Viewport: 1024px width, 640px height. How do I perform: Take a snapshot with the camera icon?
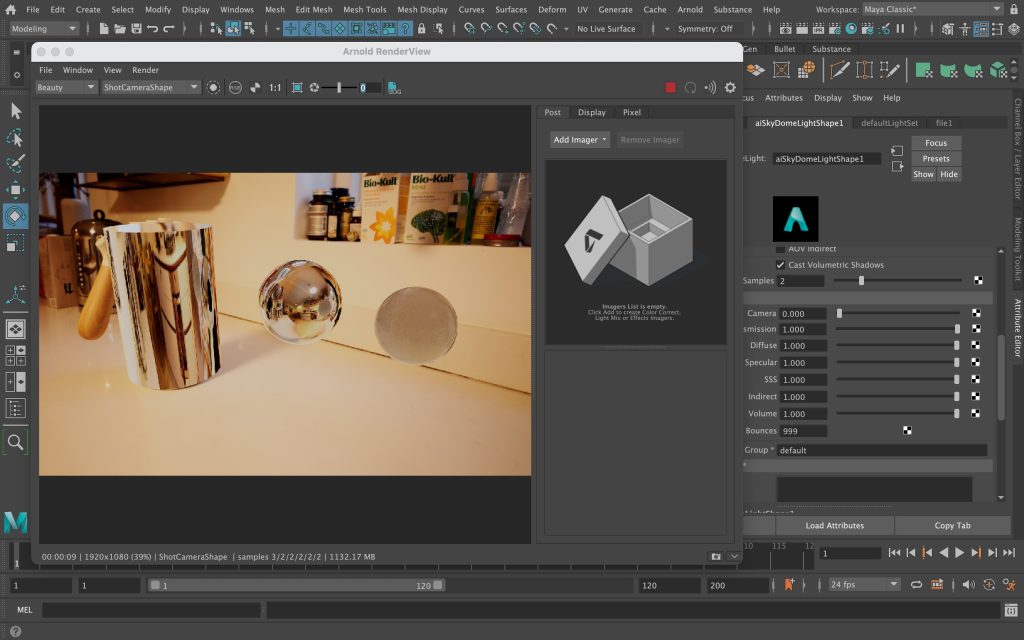click(x=716, y=556)
